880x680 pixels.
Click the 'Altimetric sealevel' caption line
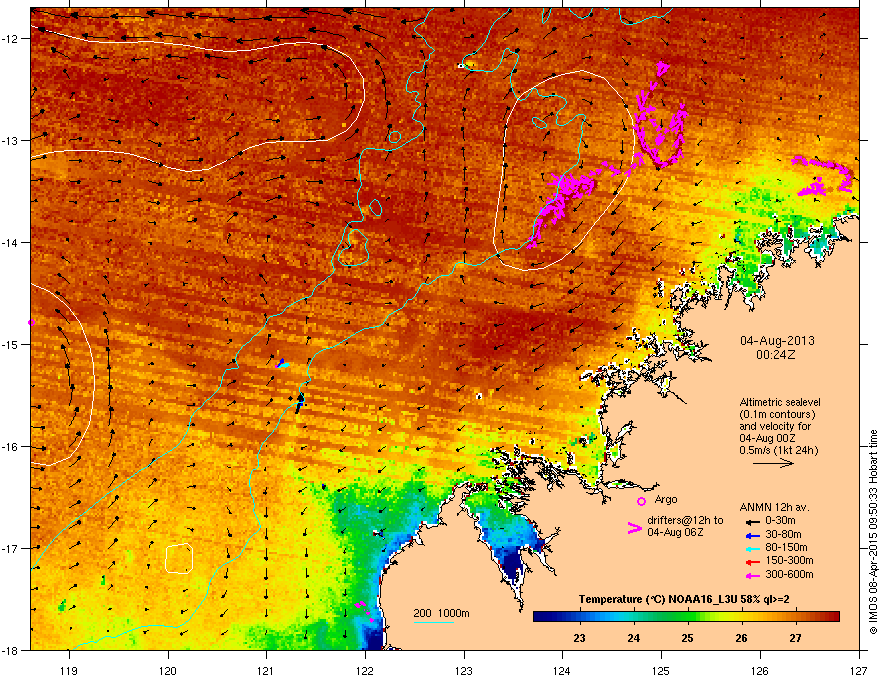pos(780,402)
